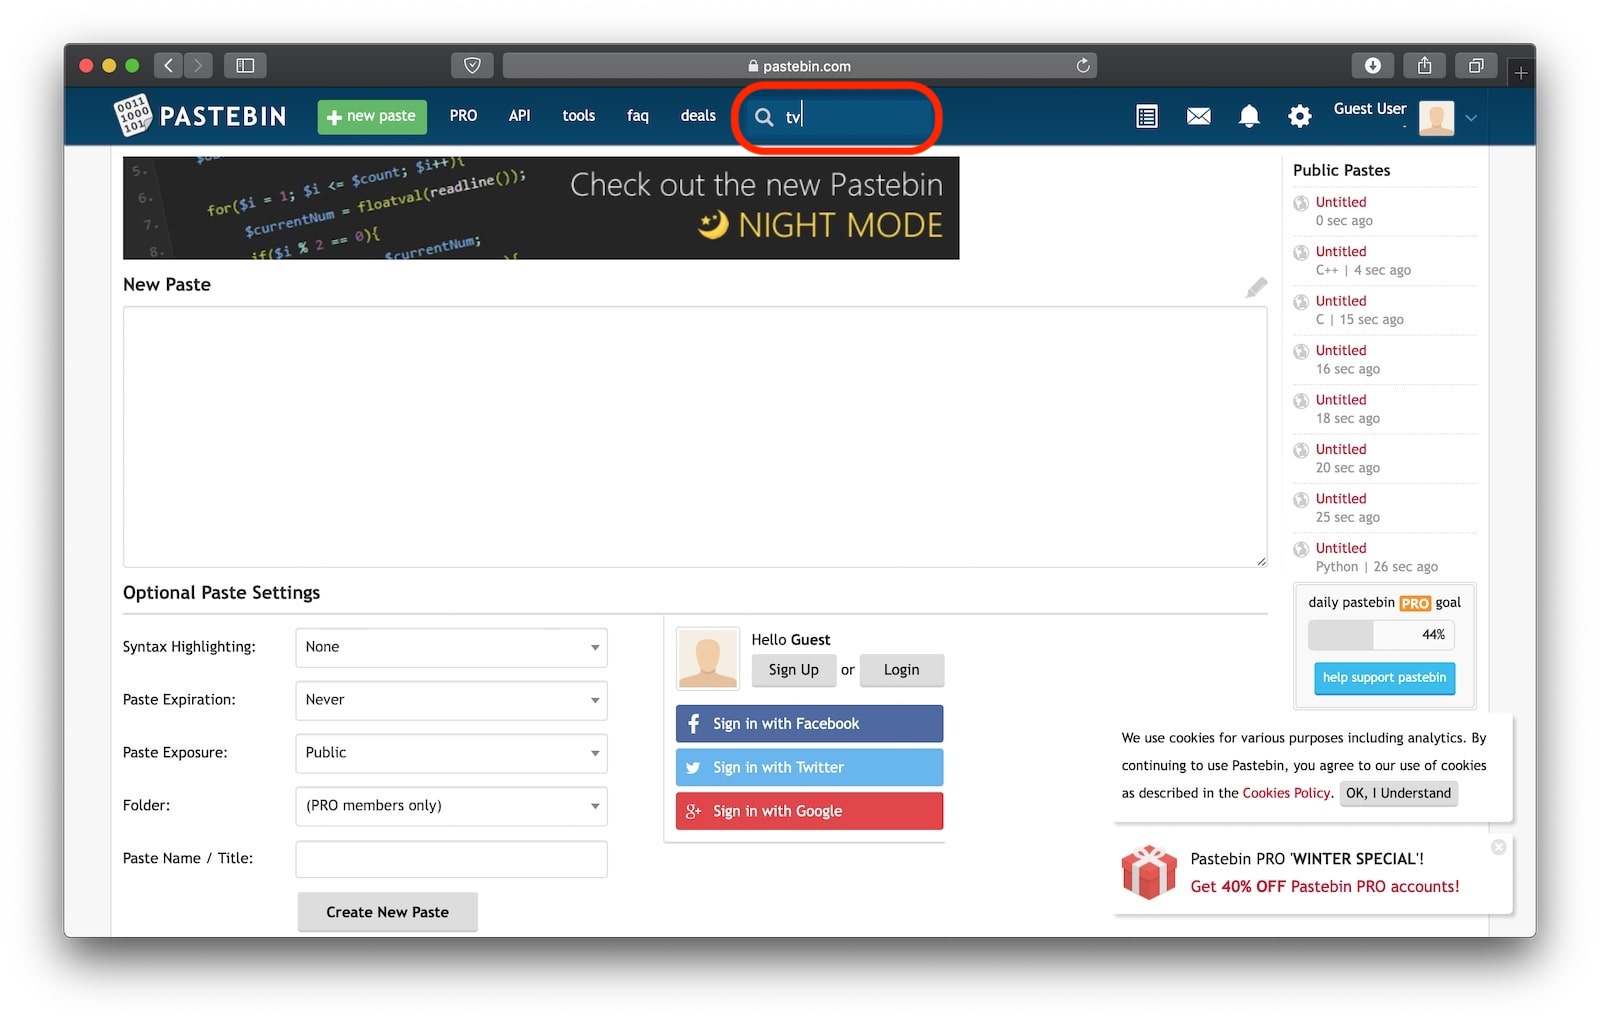Go forward with Safari forward arrow
Screen dimensions: 1600x1022
click(198, 66)
